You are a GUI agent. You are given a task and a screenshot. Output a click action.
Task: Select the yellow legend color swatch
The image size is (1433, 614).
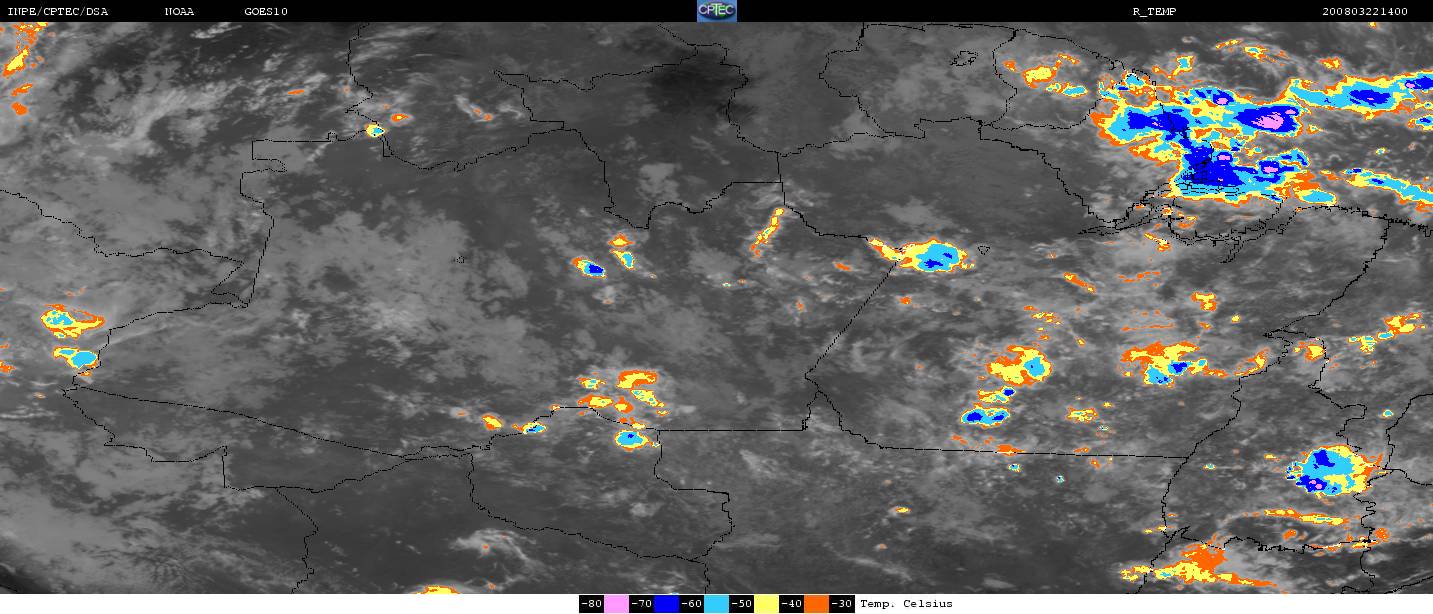(767, 604)
